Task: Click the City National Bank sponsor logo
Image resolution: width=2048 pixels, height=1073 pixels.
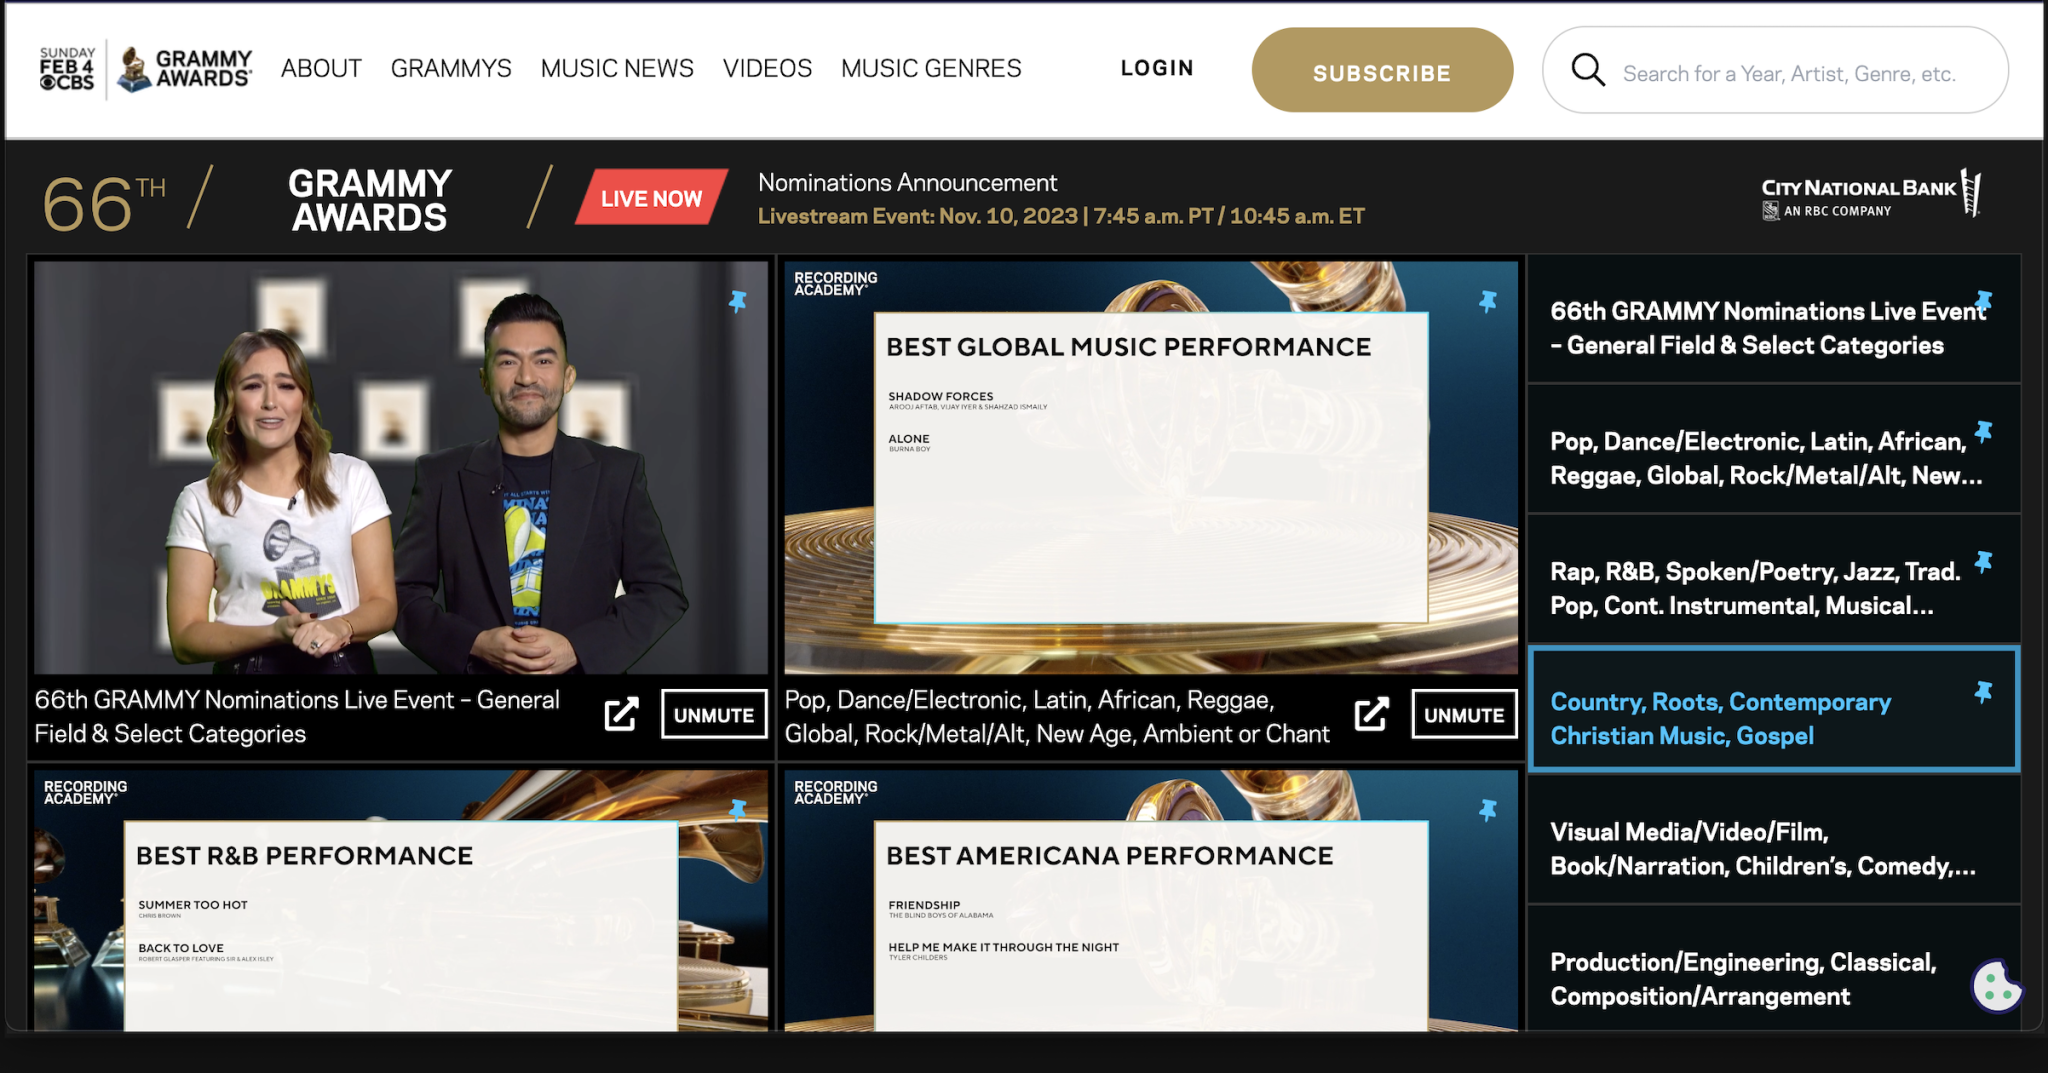Action: coord(1871,194)
